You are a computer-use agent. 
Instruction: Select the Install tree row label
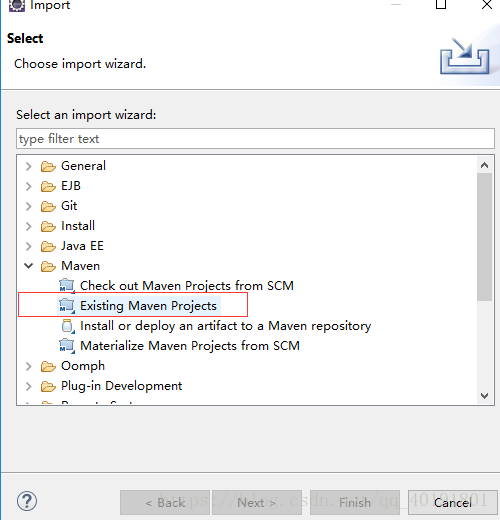coord(78,226)
